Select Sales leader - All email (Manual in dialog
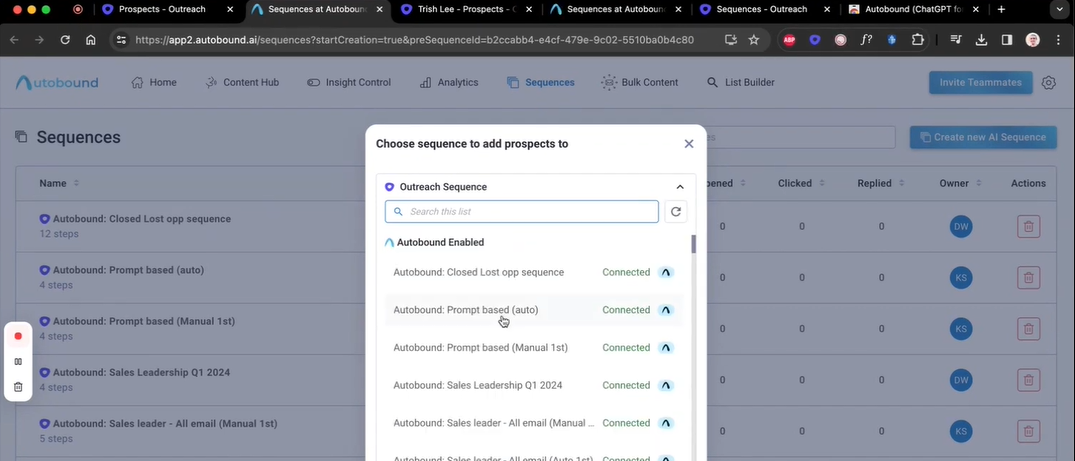This screenshot has height=461, width=1075. click(x=533, y=423)
